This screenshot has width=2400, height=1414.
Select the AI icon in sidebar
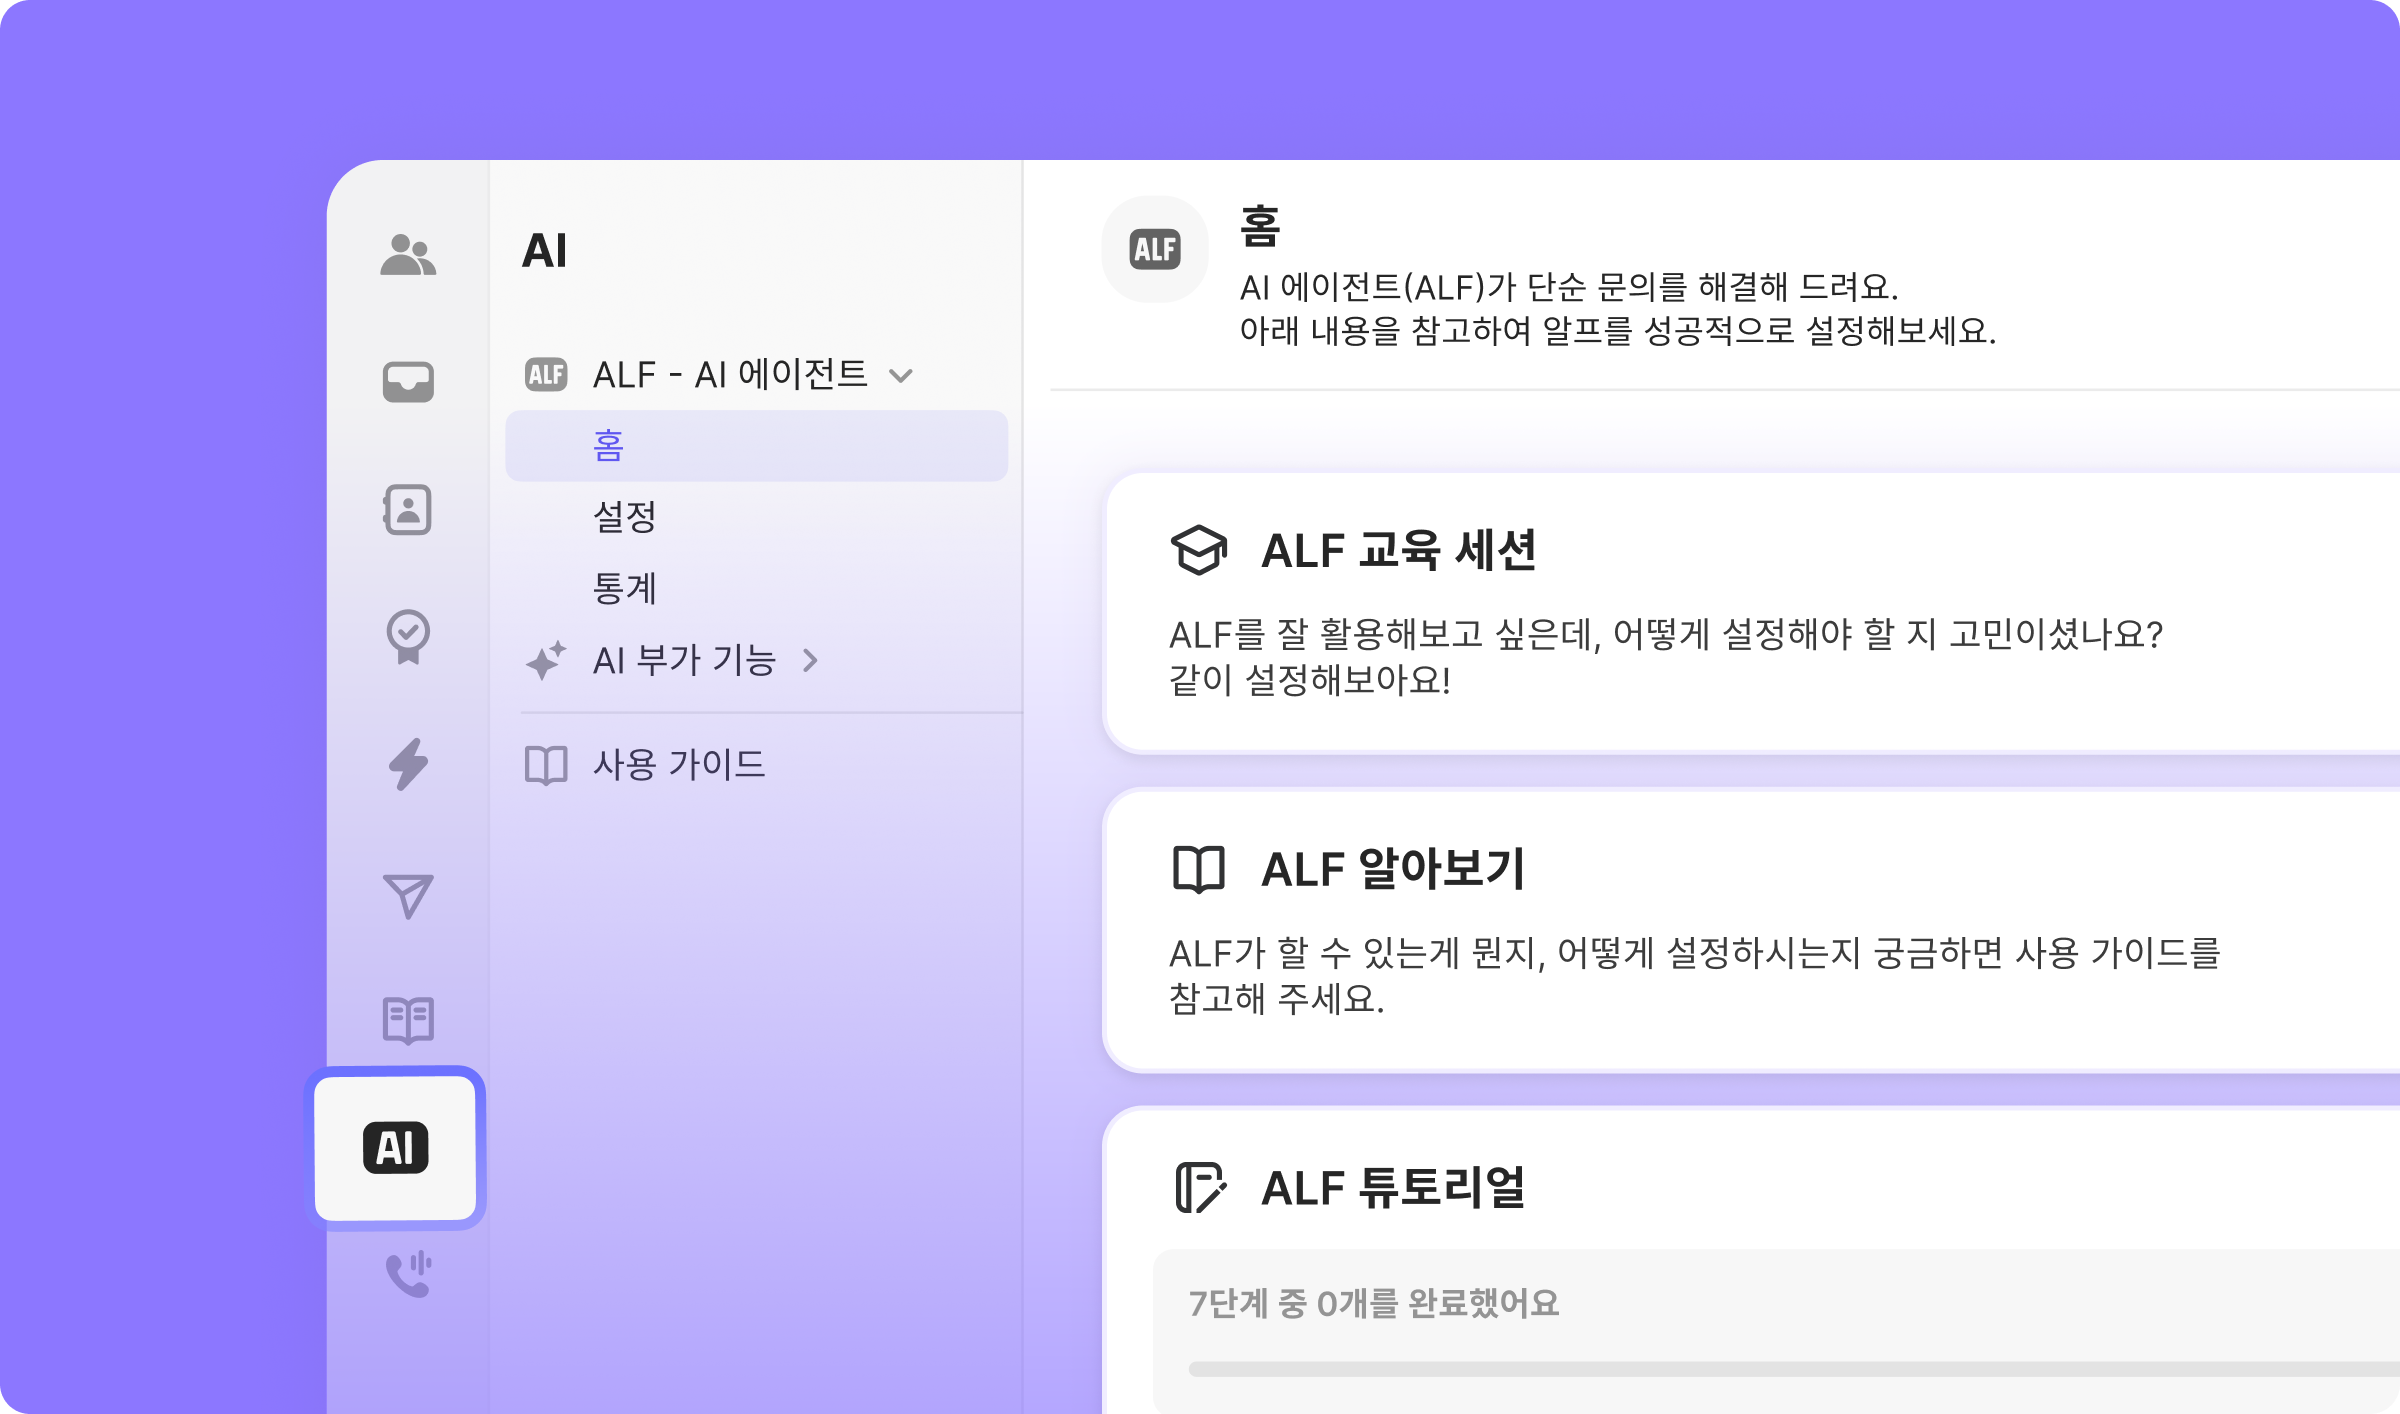(396, 1148)
